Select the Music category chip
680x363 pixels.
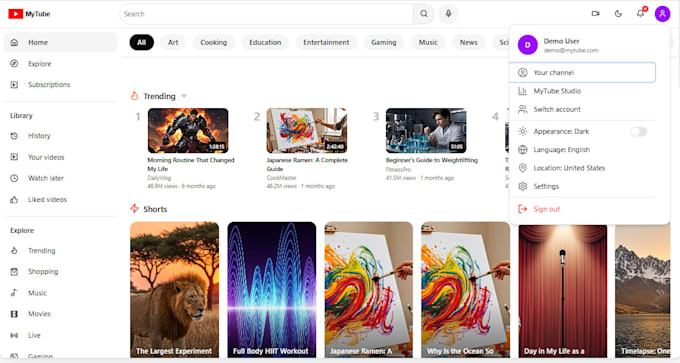[428, 43]
